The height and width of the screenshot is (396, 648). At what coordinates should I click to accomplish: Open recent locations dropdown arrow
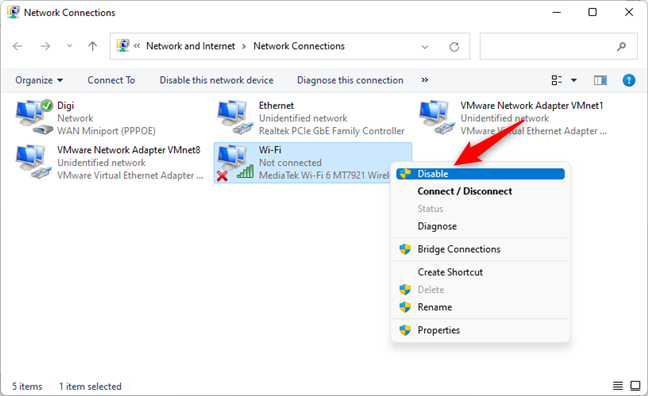(x=69, y=46)
